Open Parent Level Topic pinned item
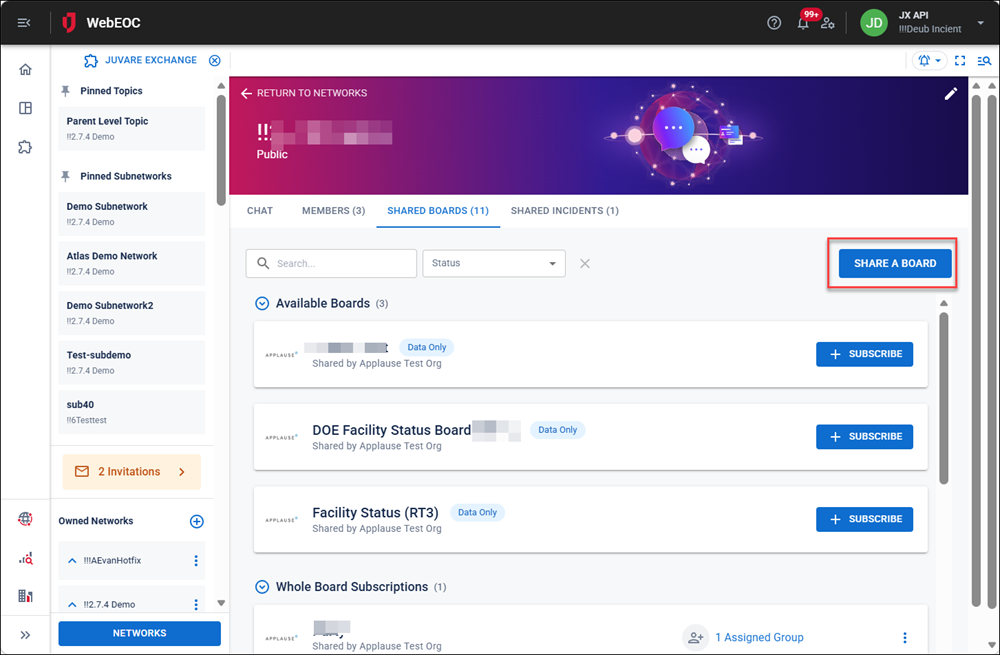This screenshot has height=655, width=1000. pos(131,128)
